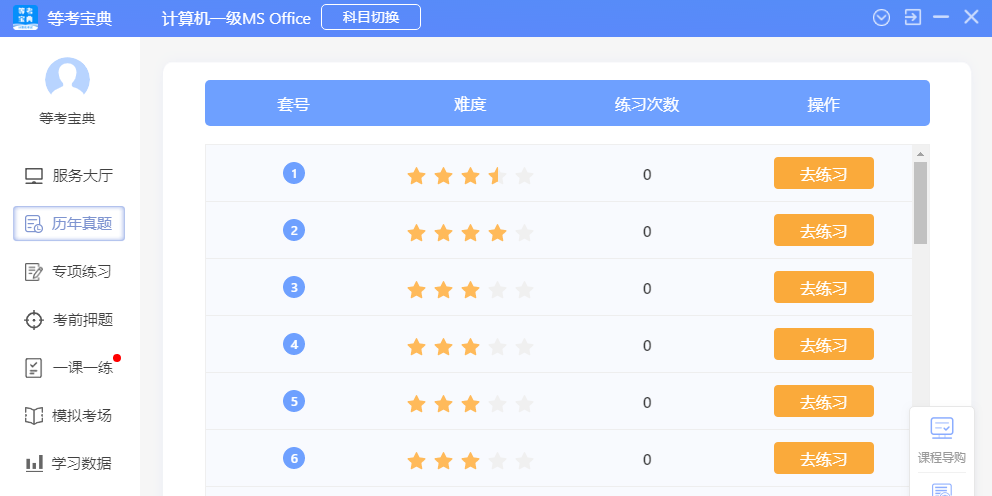992x496 pixels.
Task: Click the 等考宝典 username under avatar
Action: tap(67, 118)
